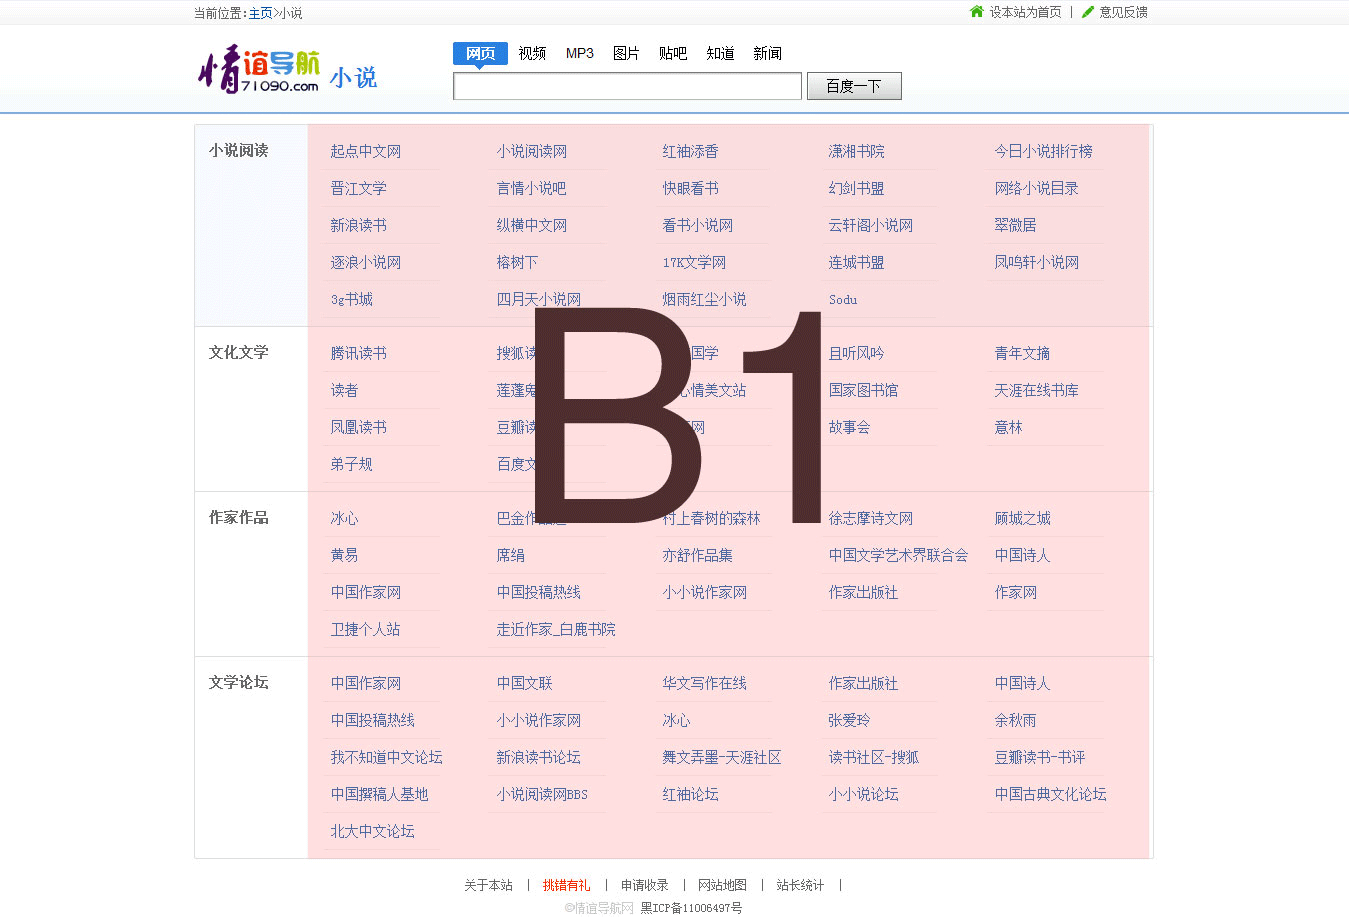Viewport: 1349px width, 917px height.
Task: Open the 黄易 author link
Action: click(x=345, y=555)
